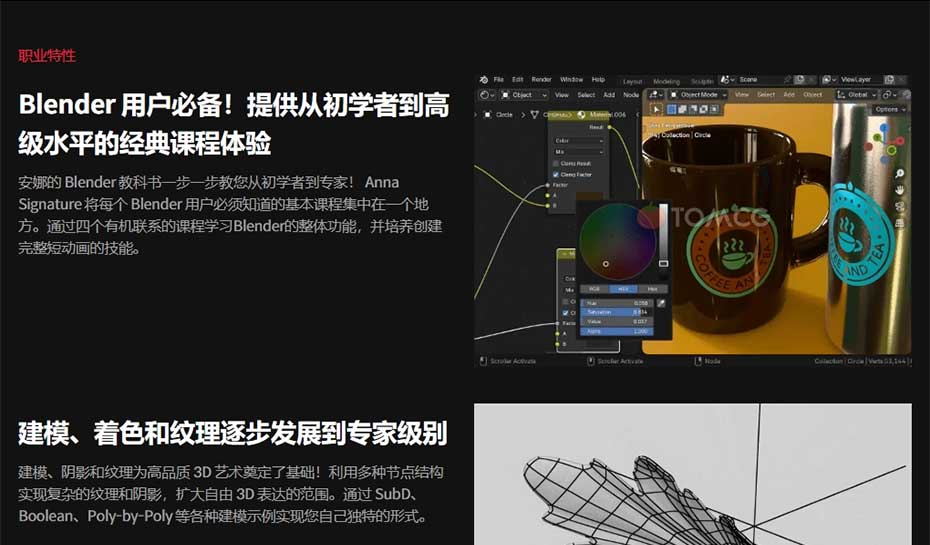Select the Select Box tool icon in viewport
The image size is (930, 545).
[x=656, y=109]
